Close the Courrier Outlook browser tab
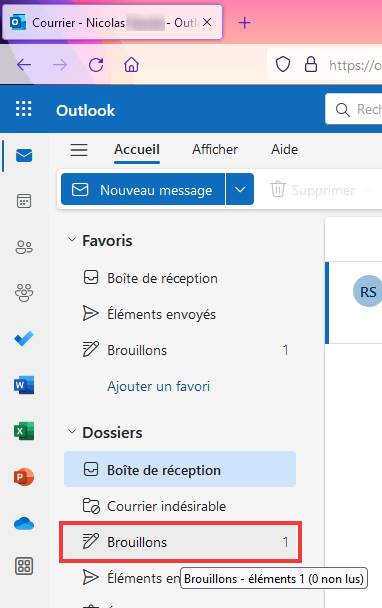Screen dimensions: 382x608 [x=207, y=22]
